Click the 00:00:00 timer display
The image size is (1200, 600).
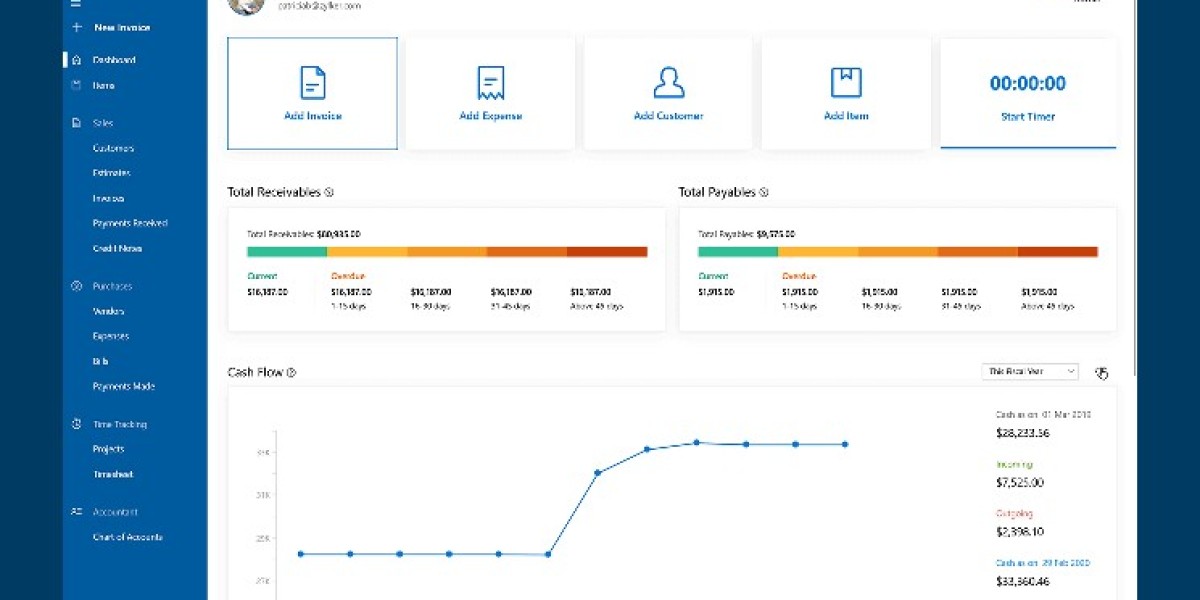point(1028,84)
